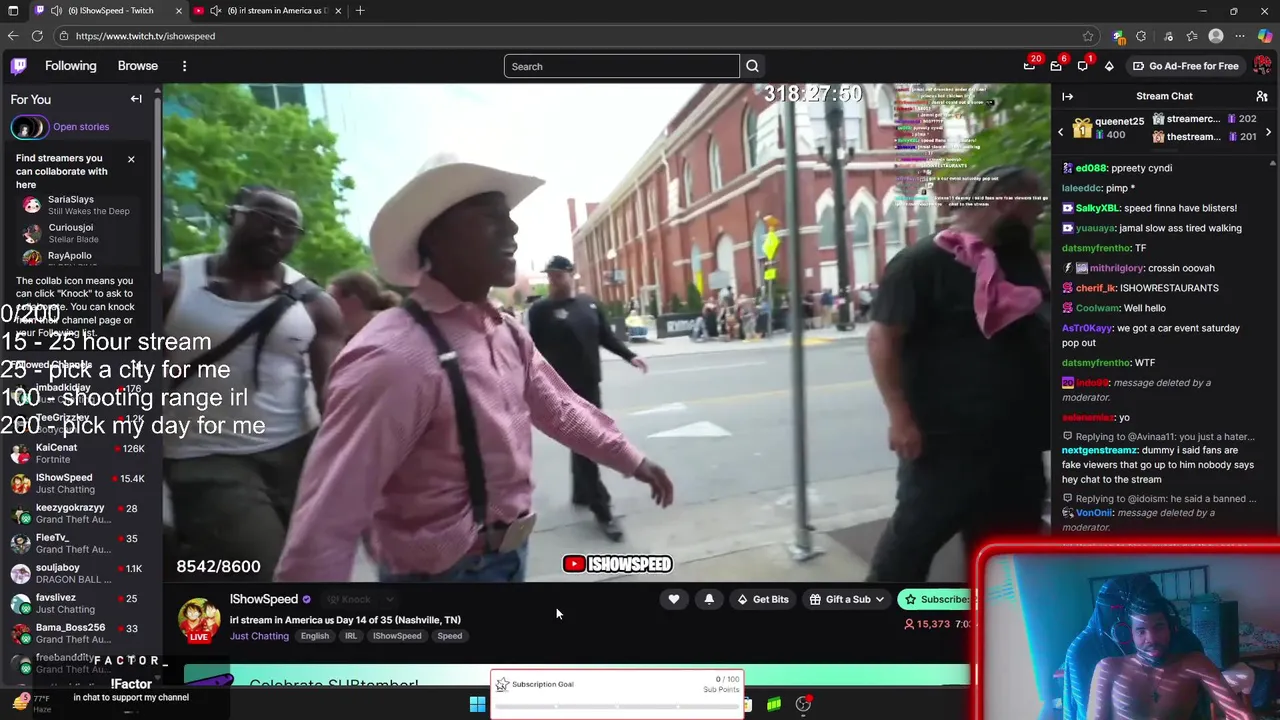Image resolution: width=1280 pixels, height=720 pixels.
Task: Click the browser address bar URL
Action: (145, 36)
